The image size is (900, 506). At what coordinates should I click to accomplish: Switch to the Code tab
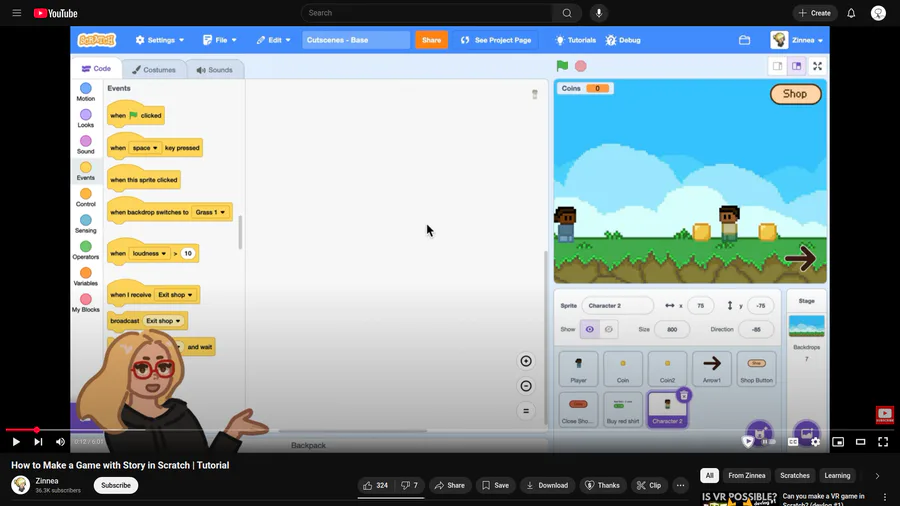click(96, 69)
